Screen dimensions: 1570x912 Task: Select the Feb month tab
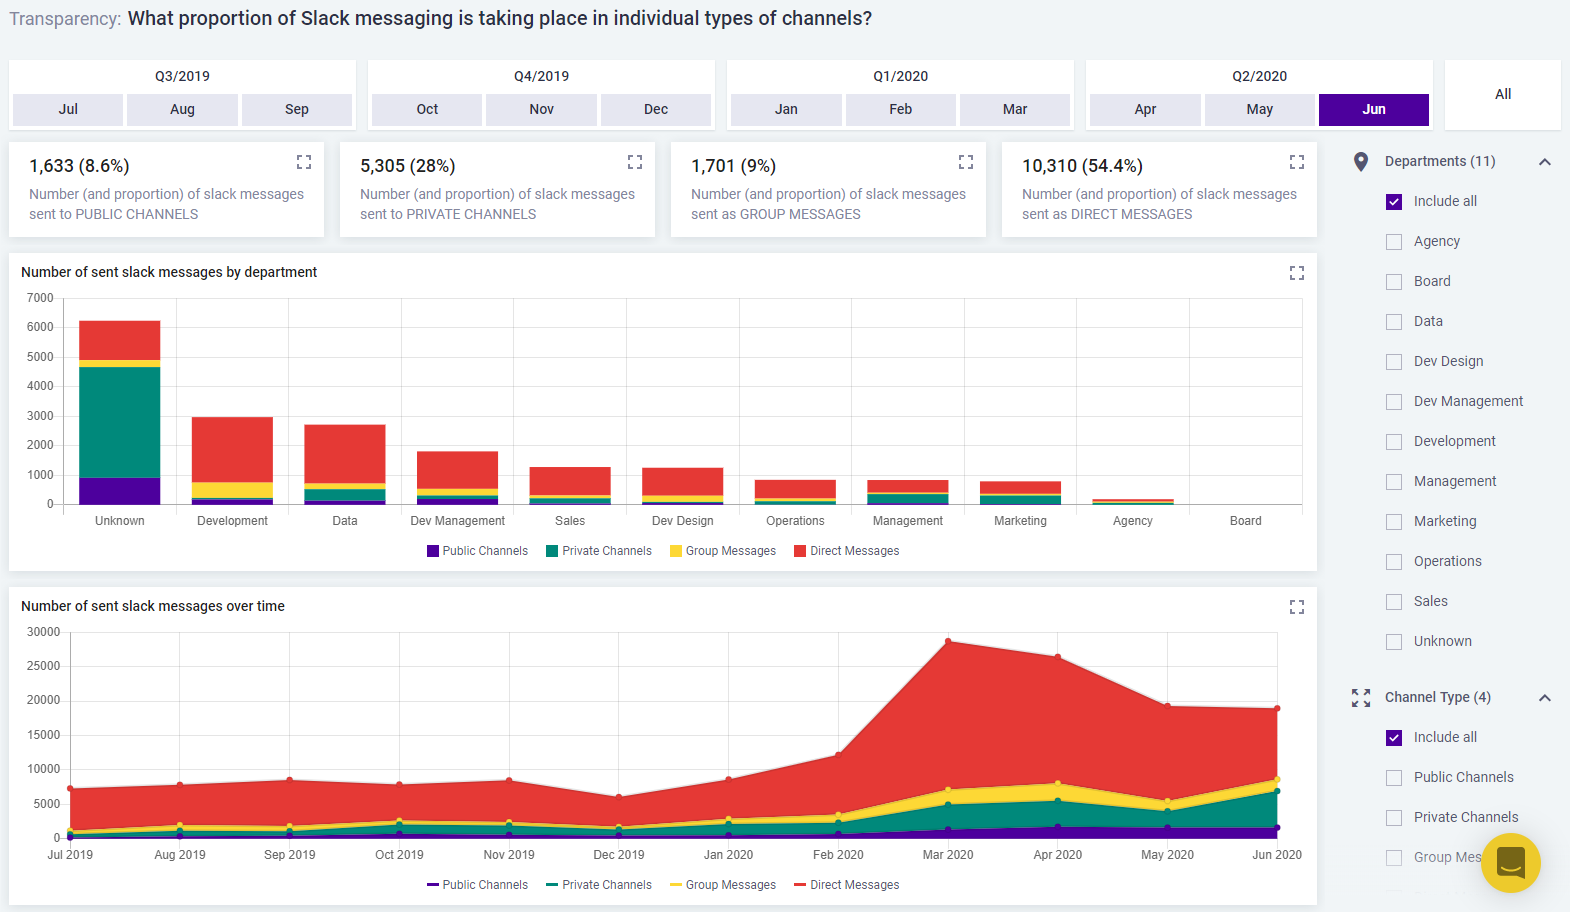point(901,110)
